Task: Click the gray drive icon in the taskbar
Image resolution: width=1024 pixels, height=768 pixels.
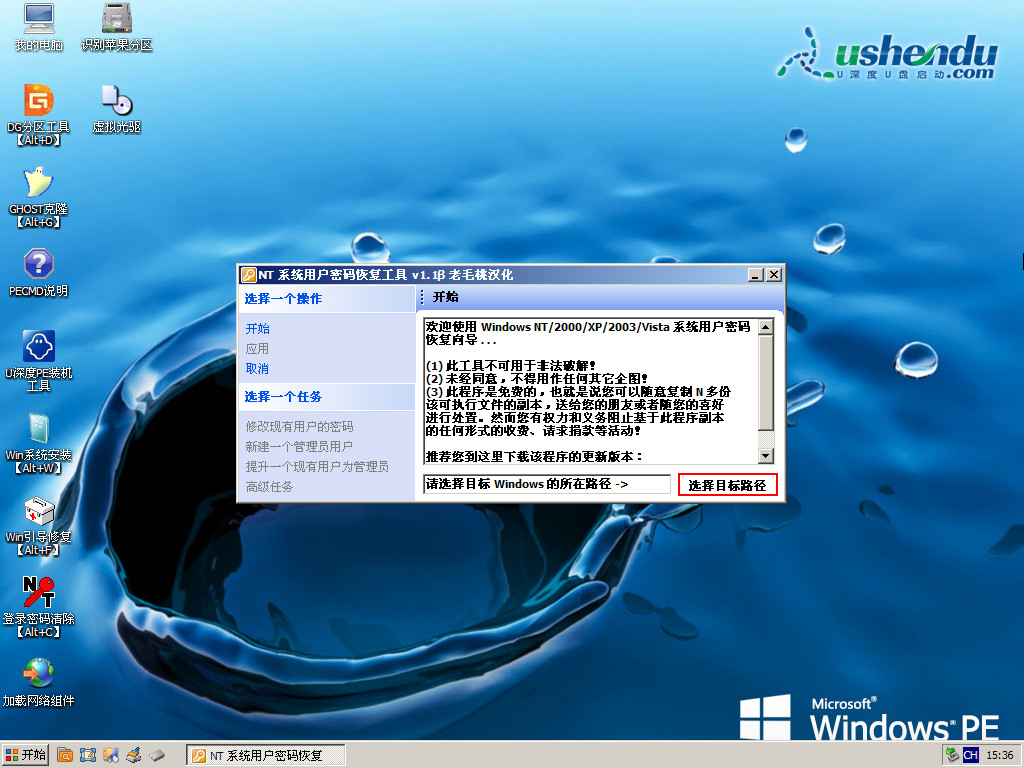Action: pos(157,756)
